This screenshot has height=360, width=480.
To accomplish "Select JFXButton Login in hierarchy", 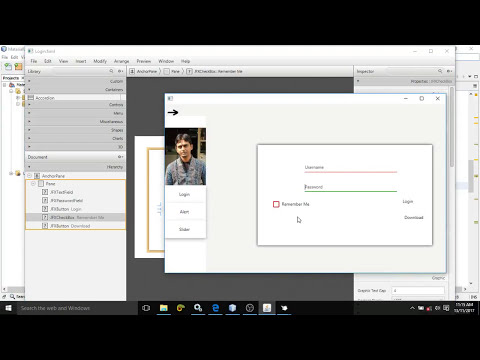I will (75, 209).
